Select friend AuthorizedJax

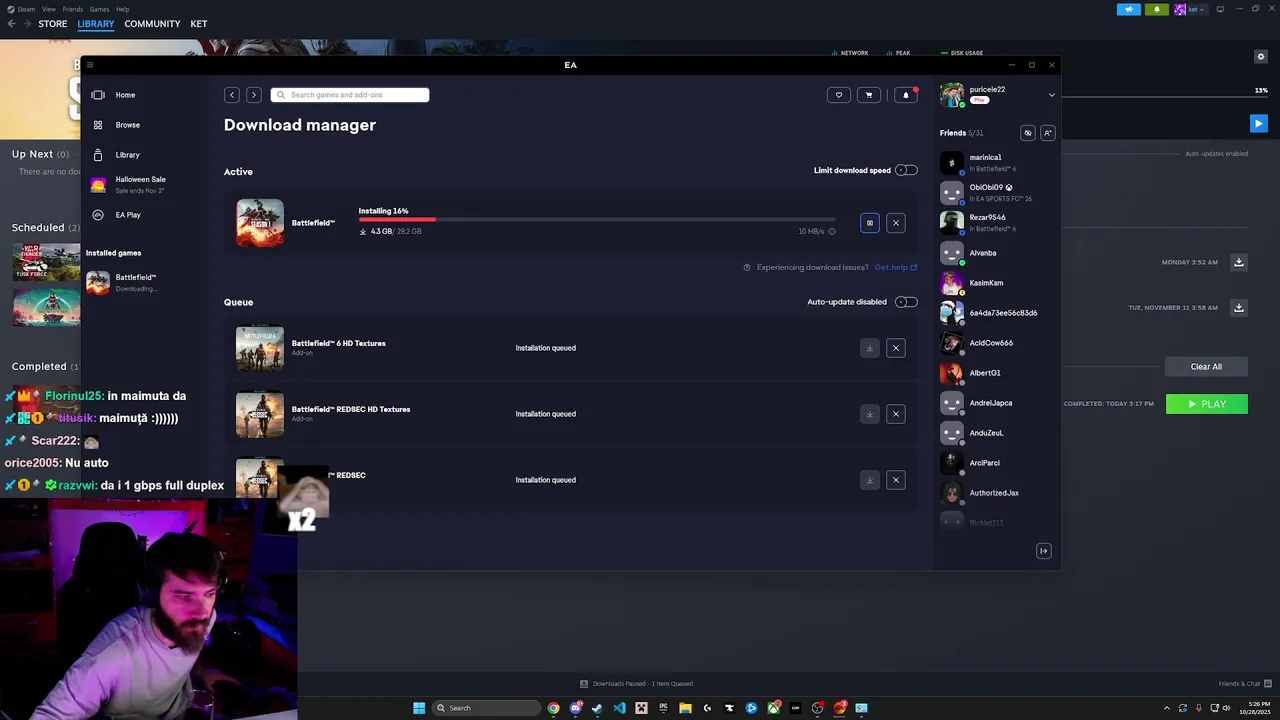click(x=996, y=493)
